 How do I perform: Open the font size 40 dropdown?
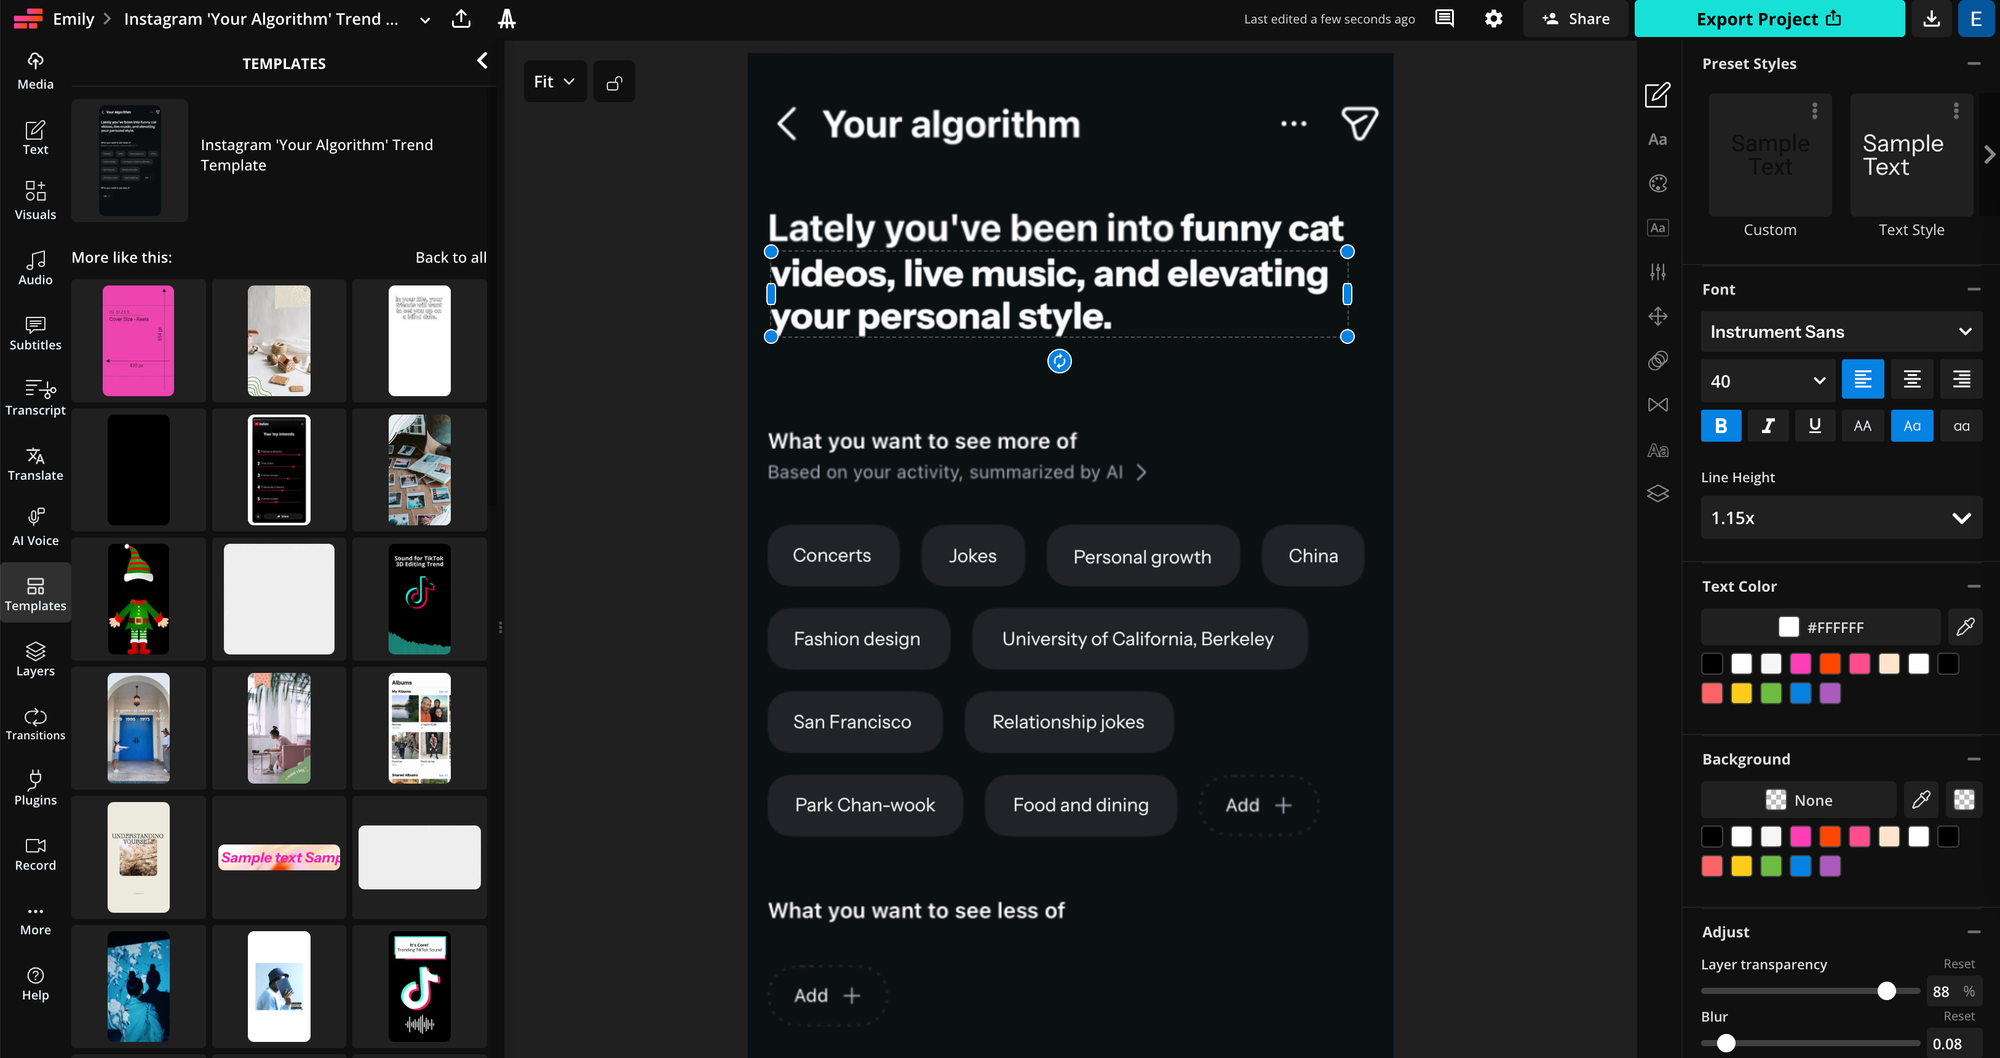1766,381
